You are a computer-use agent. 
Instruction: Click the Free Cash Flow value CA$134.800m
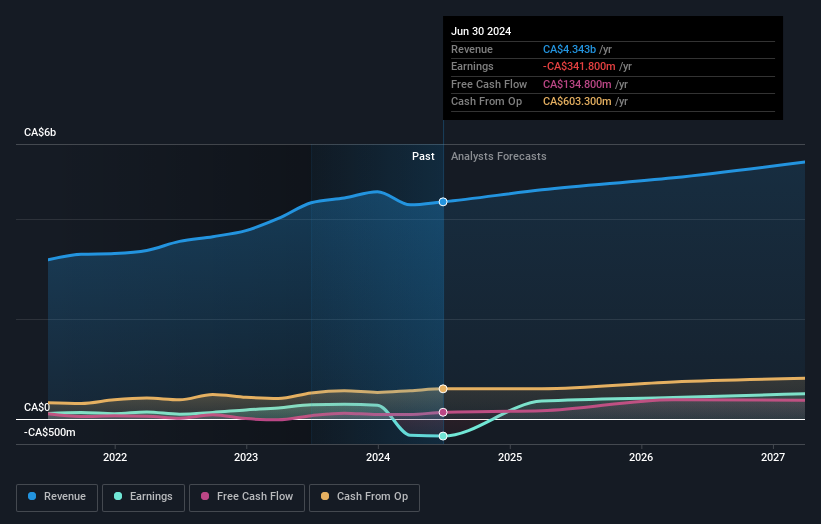pyautogui.click(x=577, y=84)
